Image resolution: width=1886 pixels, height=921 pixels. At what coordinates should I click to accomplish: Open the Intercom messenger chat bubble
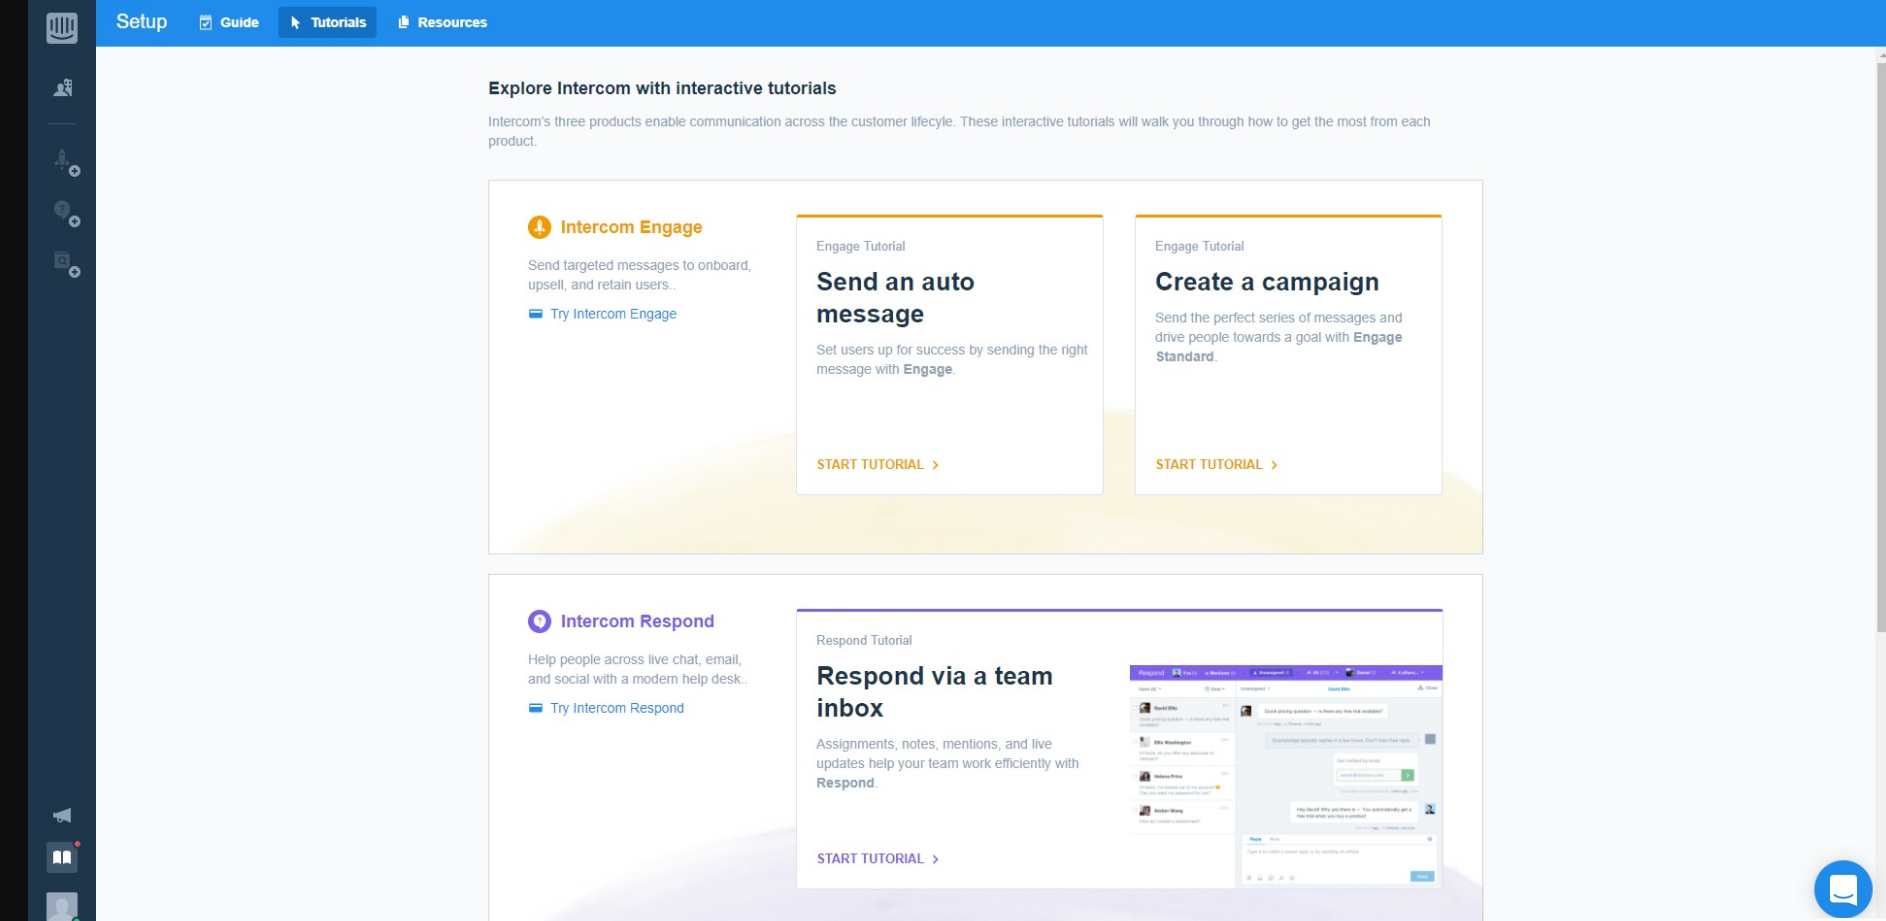coord(1842,888)
